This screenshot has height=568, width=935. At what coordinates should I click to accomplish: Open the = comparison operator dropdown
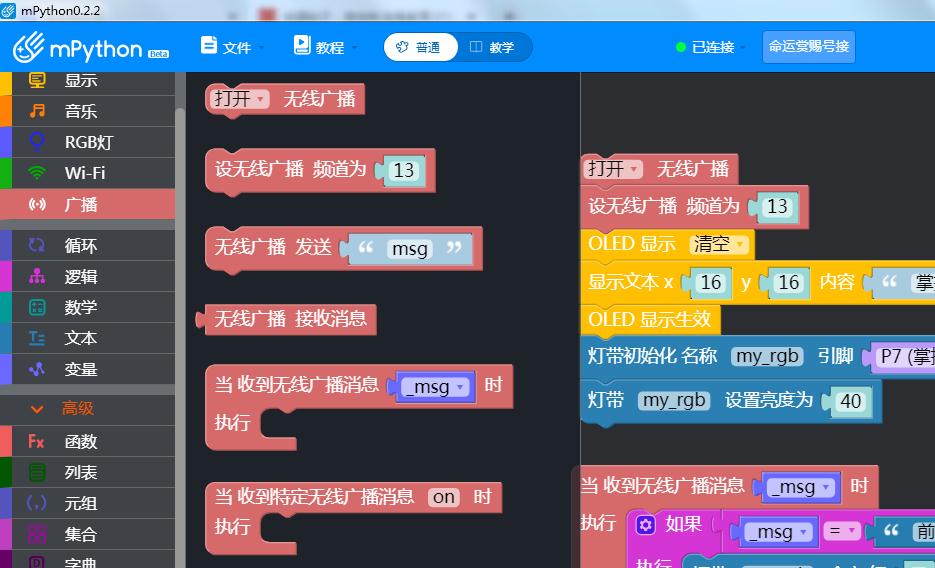coord(841,530)
